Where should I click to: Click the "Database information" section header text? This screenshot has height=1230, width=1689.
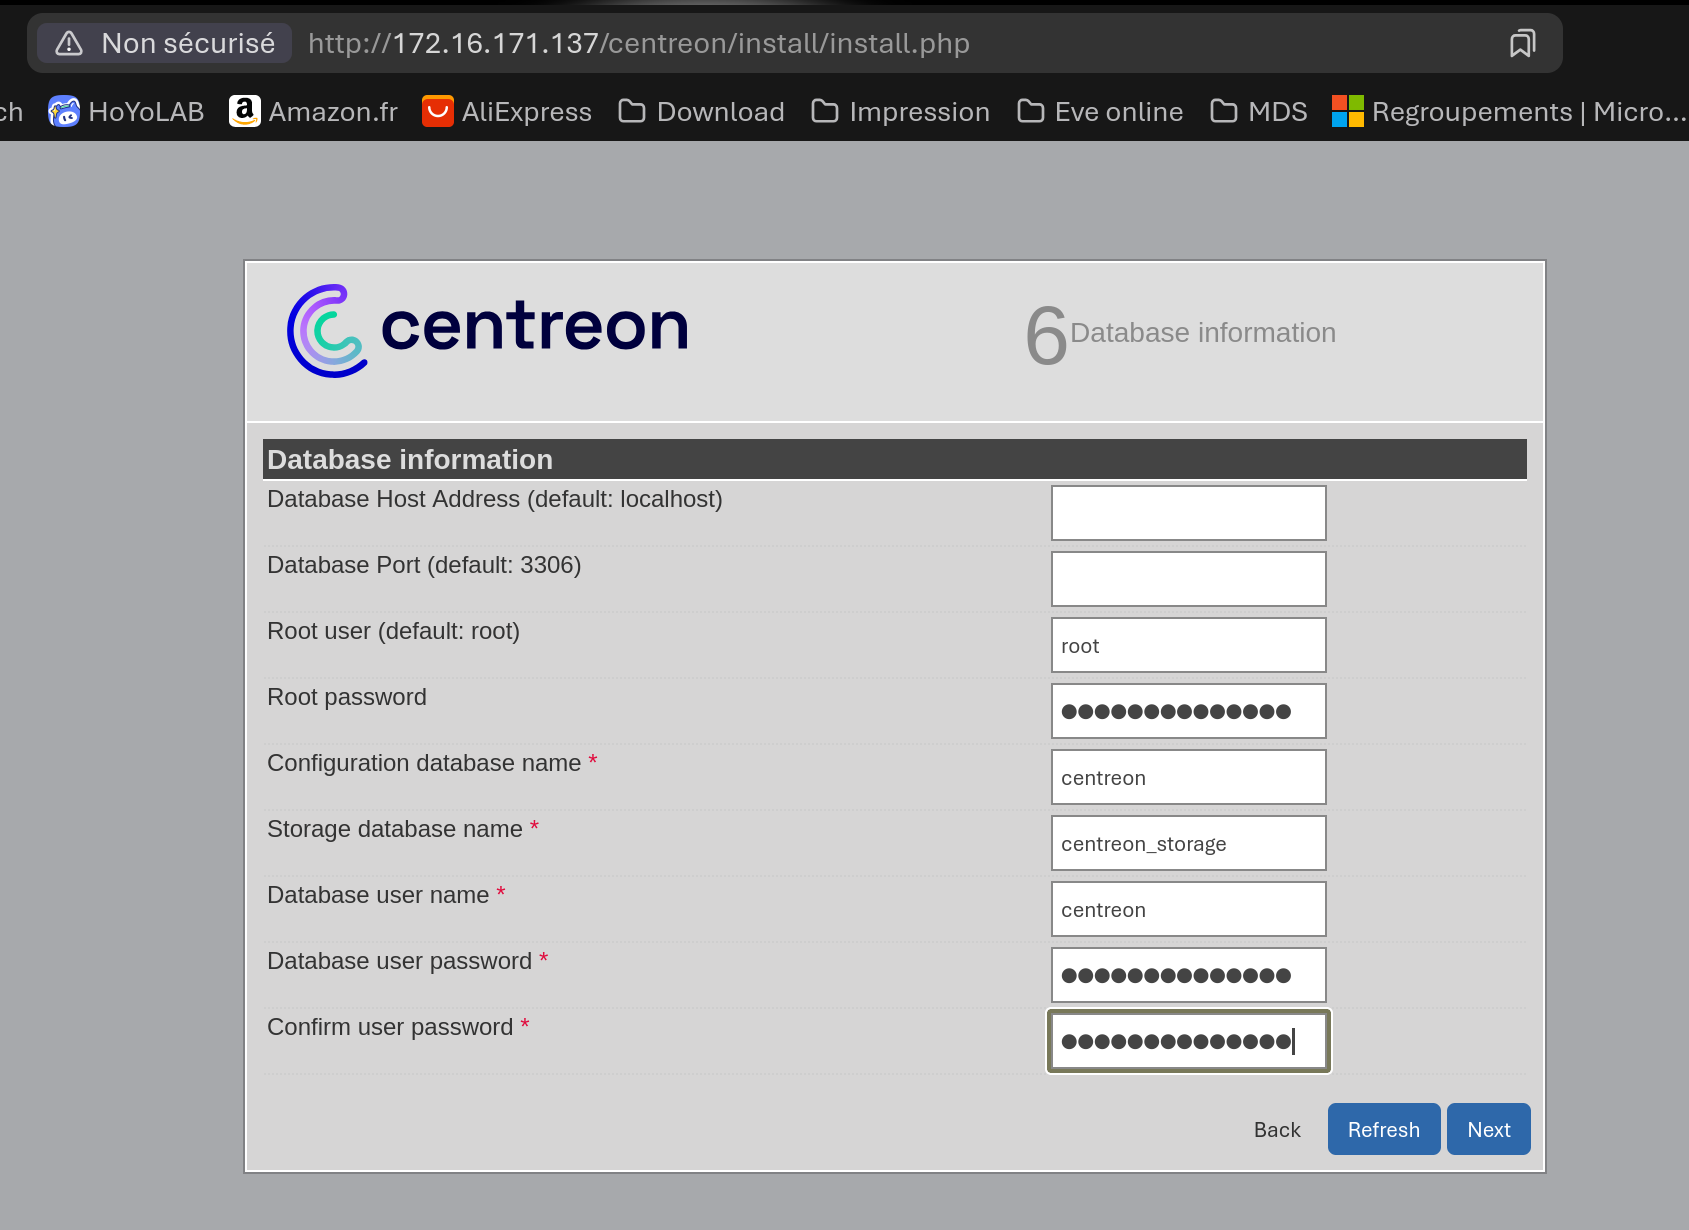coord(410,459)
